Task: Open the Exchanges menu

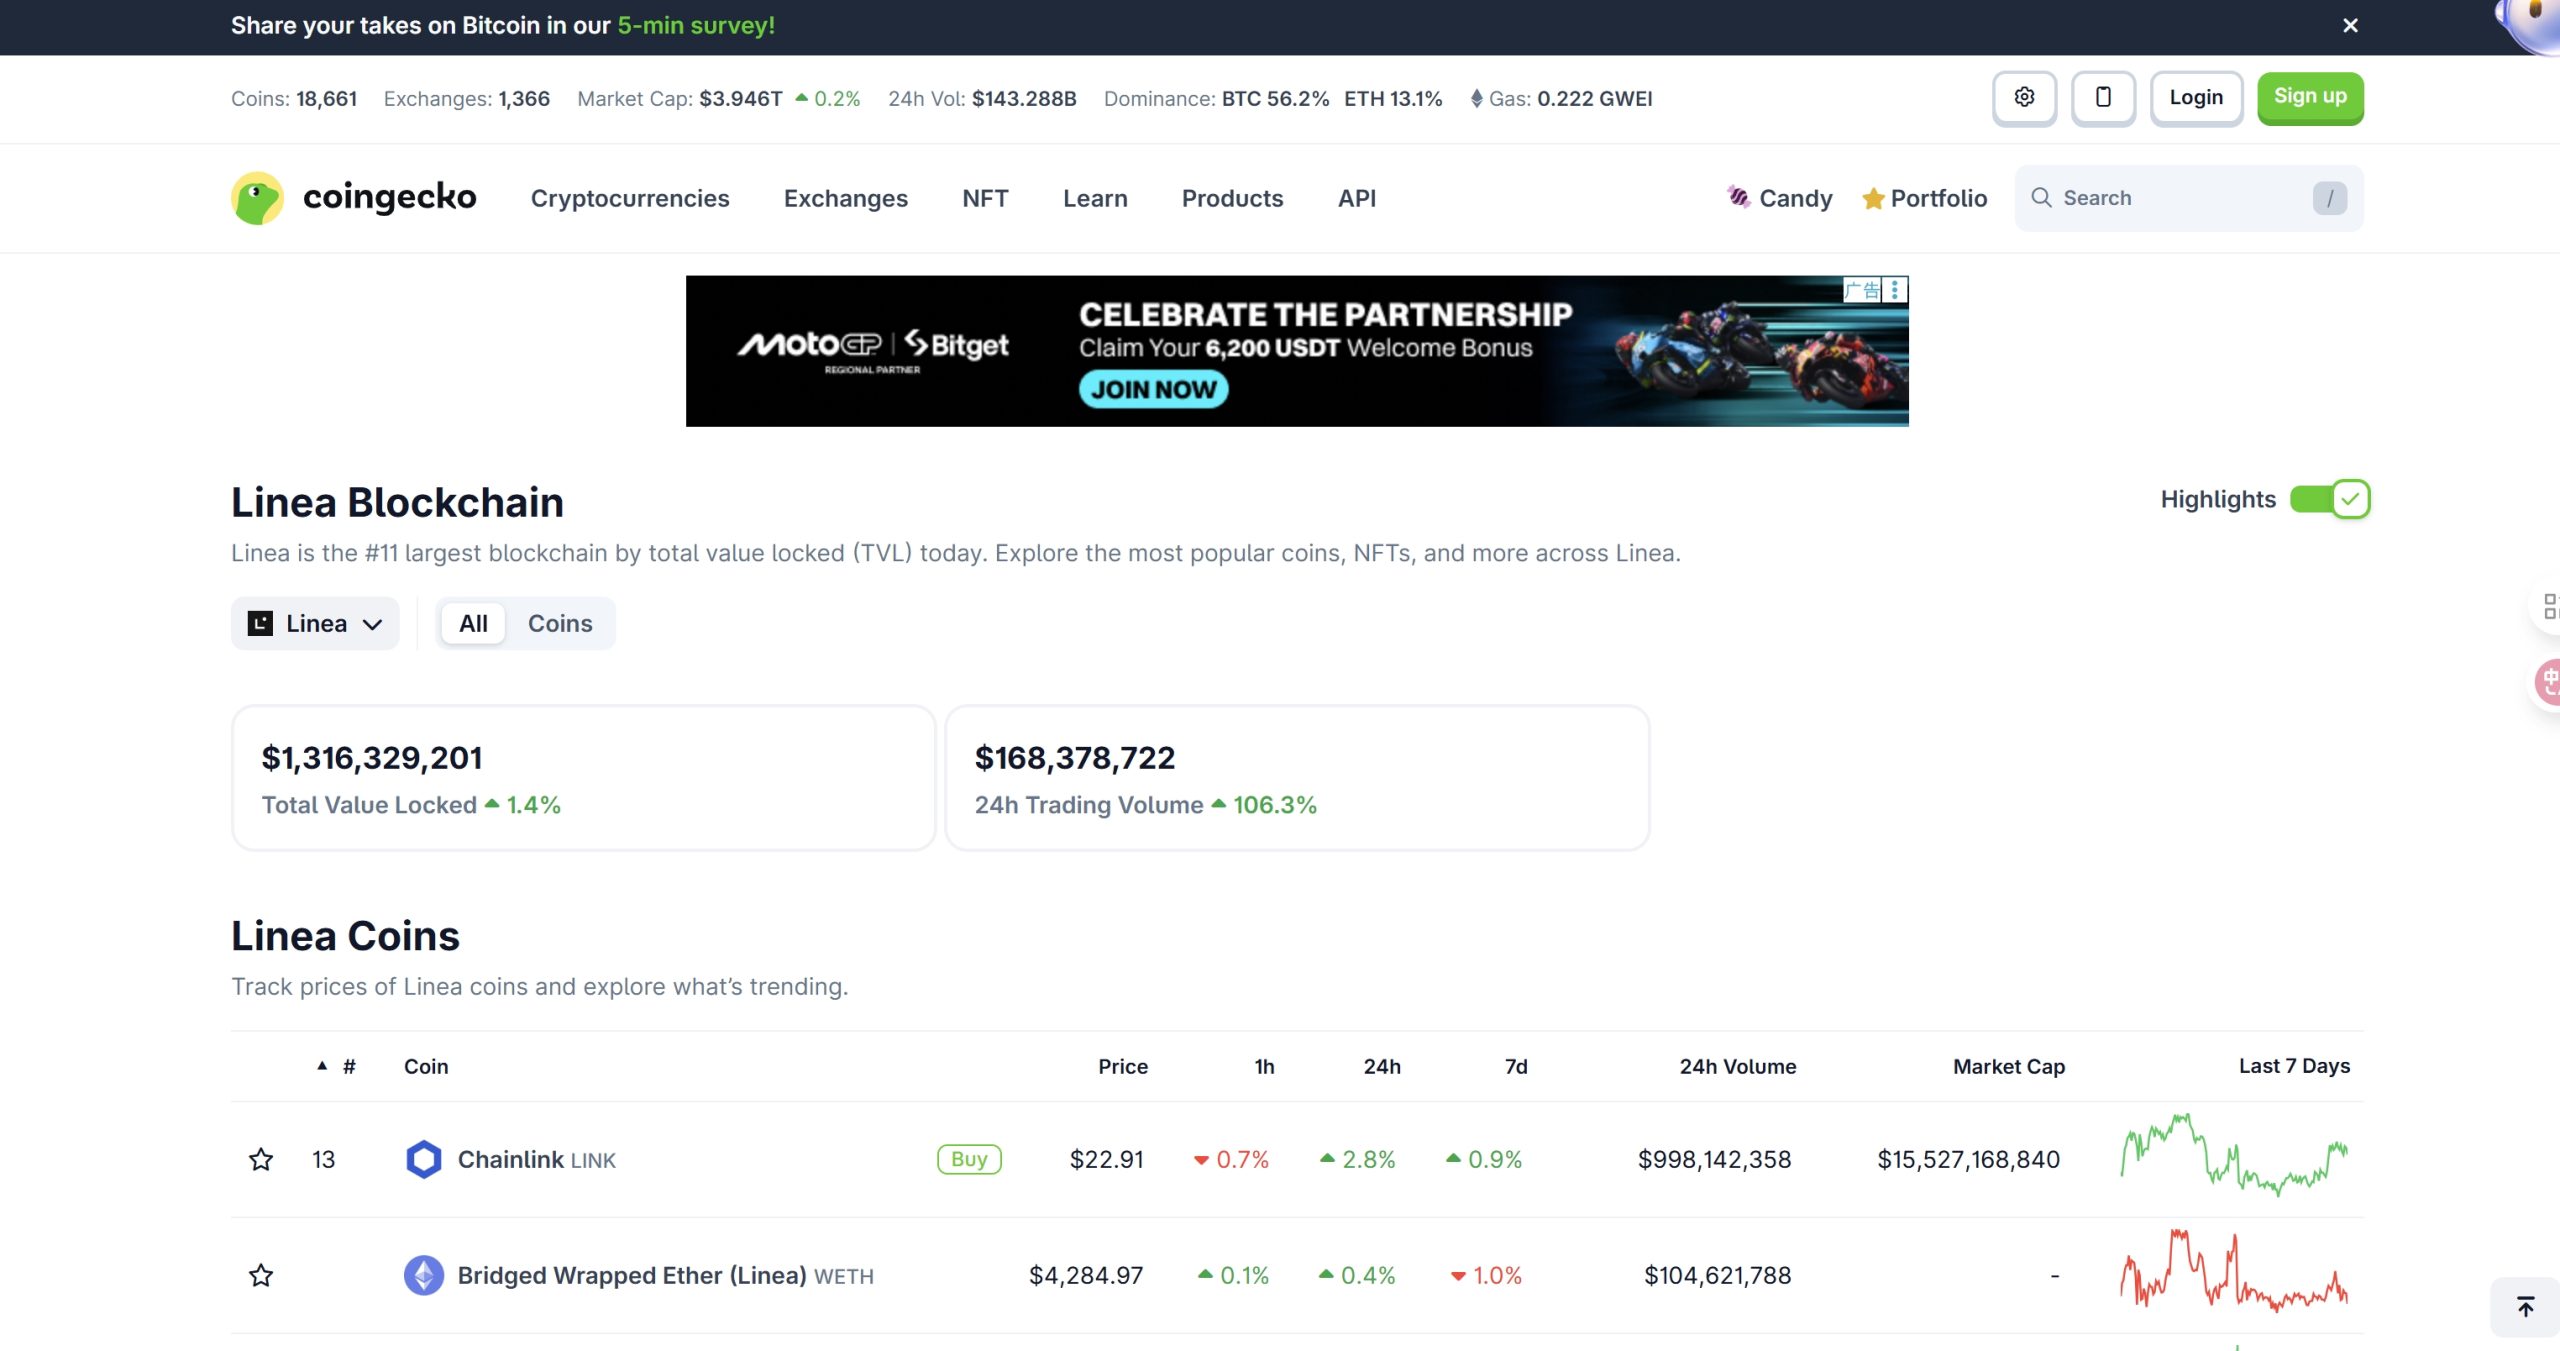Action: (846, 198)
